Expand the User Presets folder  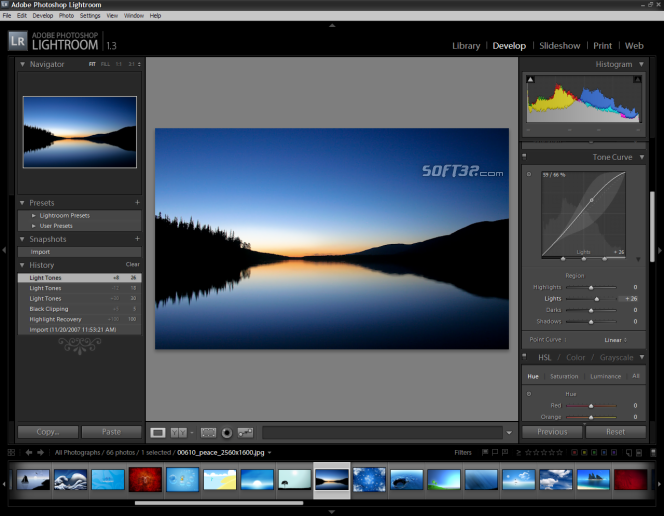(34, 226)
